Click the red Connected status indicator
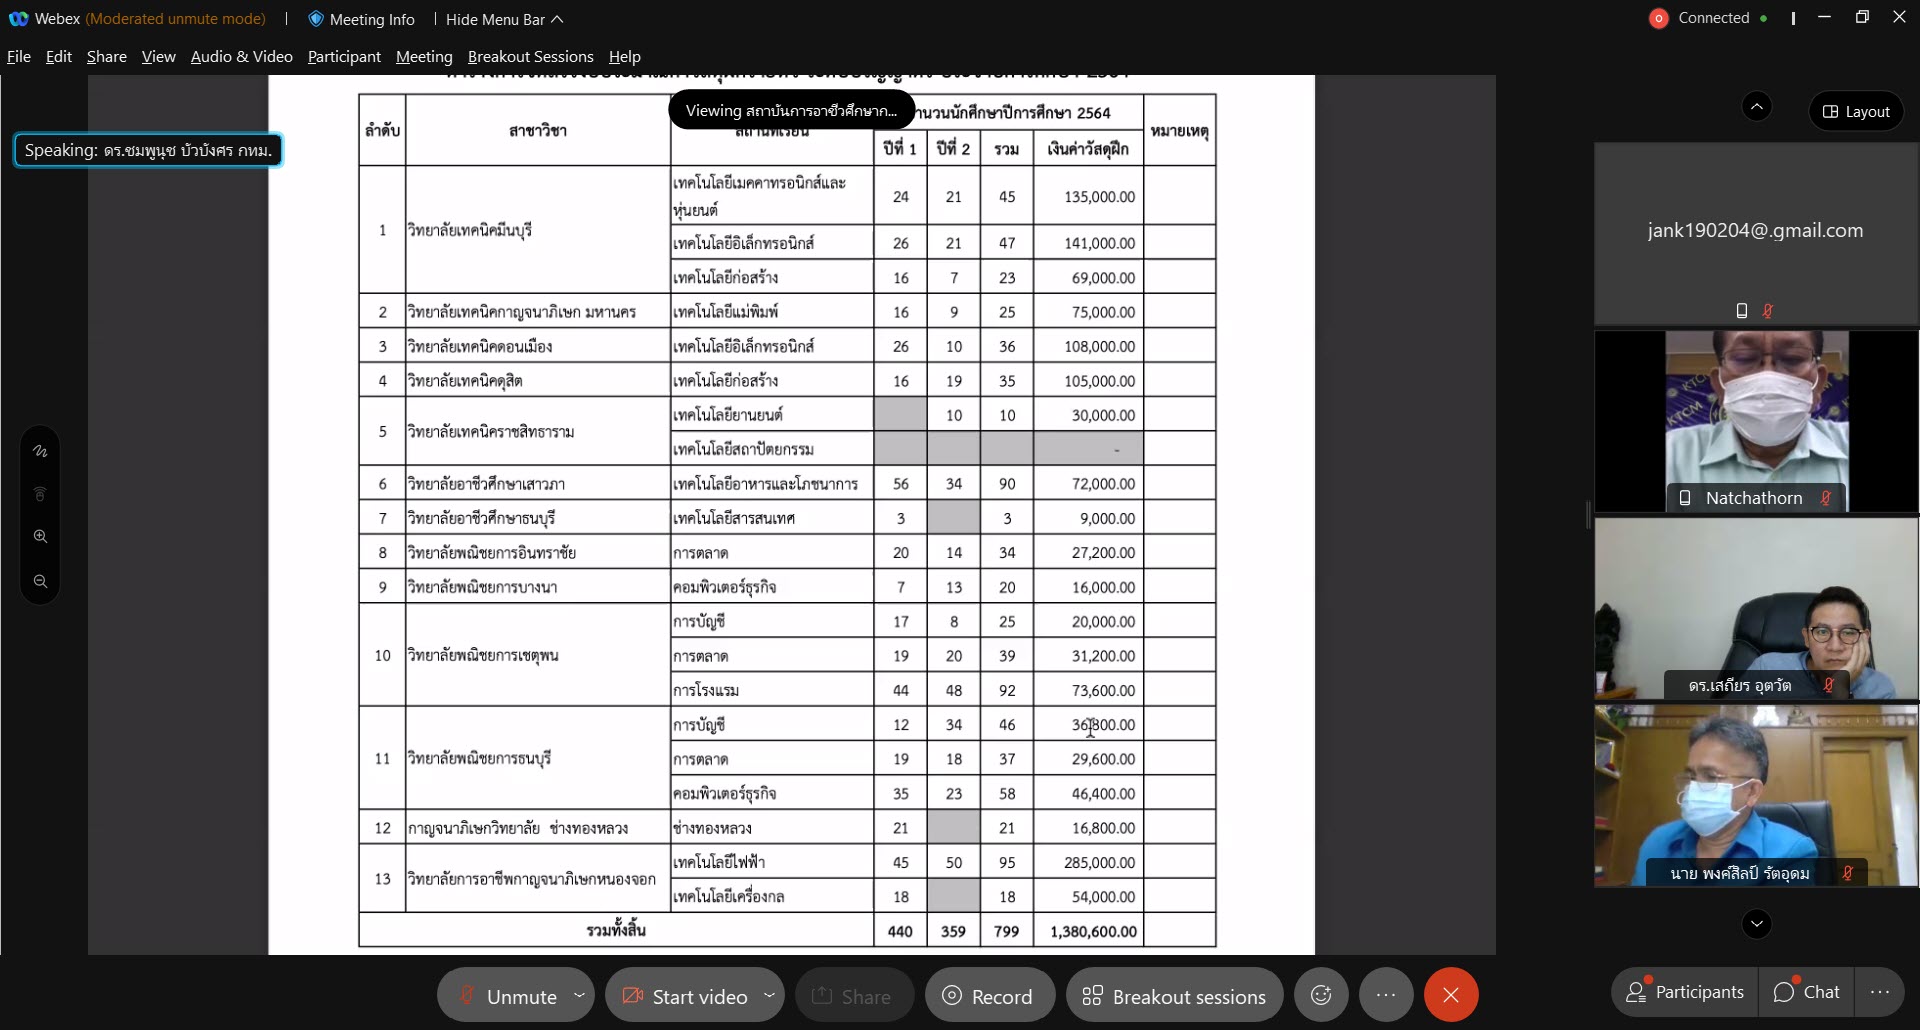Image resolution: width=1920 pixels, height=1030 pixels. click(x=1658, y=18)
